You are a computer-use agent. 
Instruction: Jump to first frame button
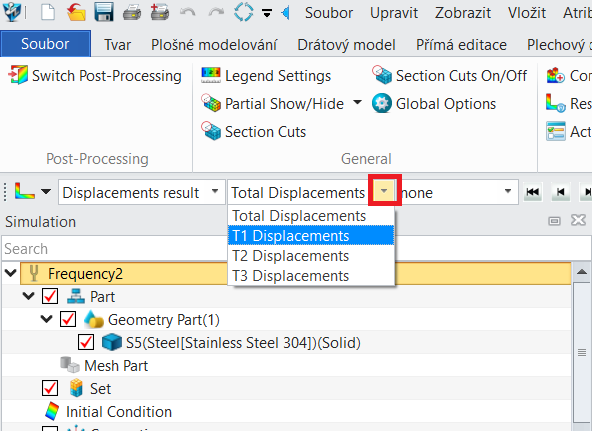tap(533, 192)
